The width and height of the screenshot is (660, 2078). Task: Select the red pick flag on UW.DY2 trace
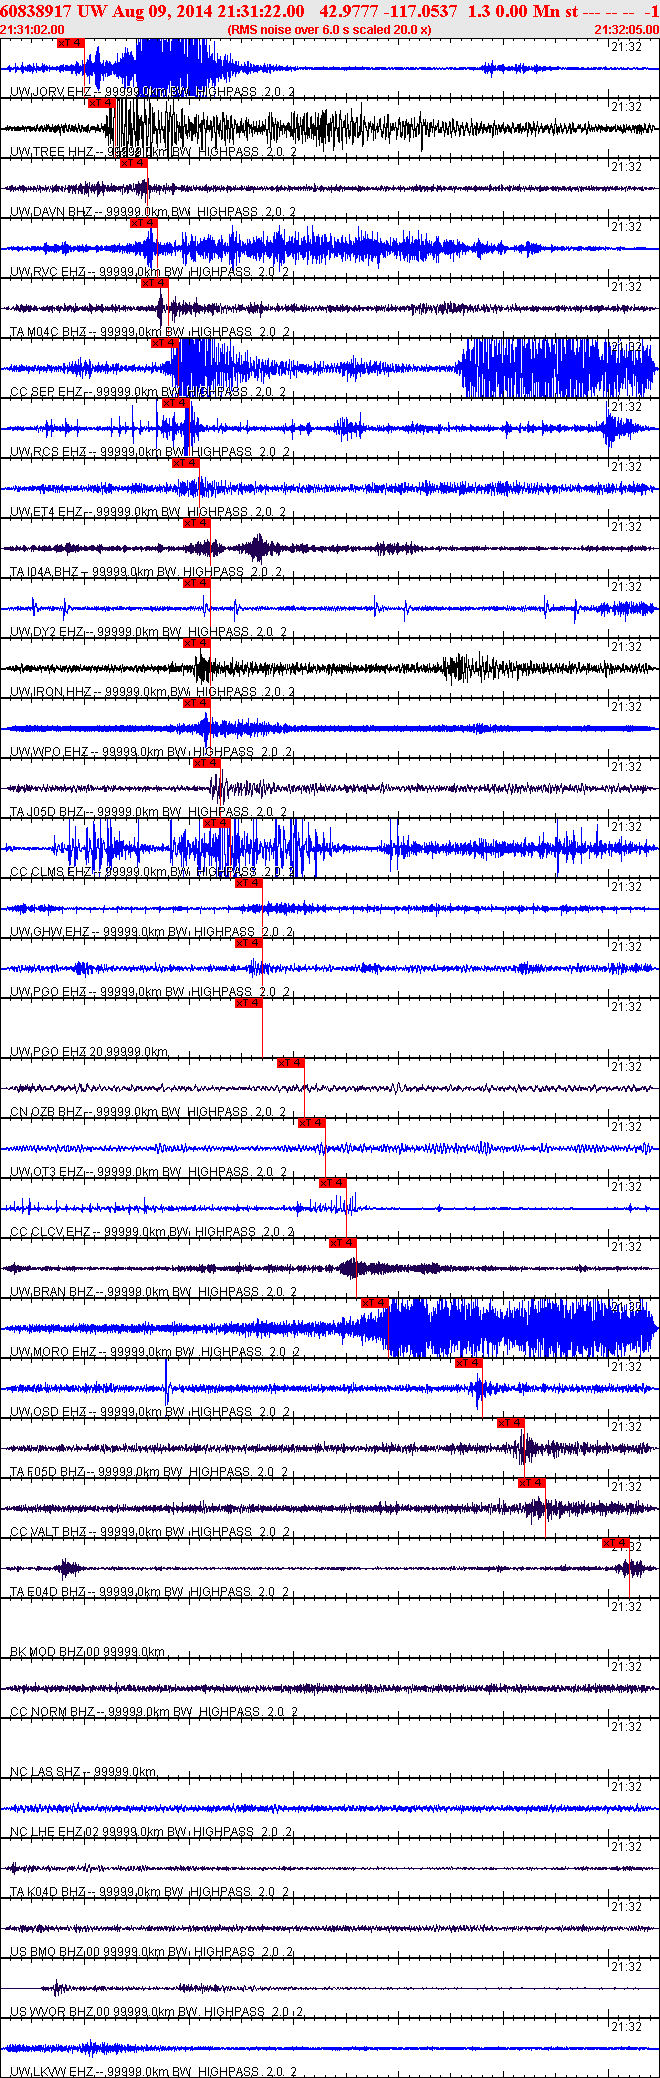(x=196, y=583)
